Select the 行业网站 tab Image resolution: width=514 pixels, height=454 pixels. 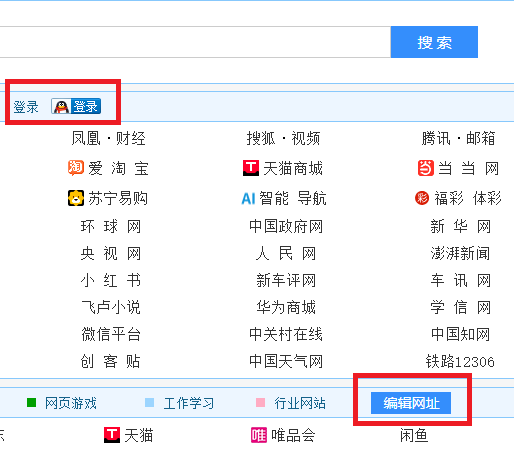[300, 403]
